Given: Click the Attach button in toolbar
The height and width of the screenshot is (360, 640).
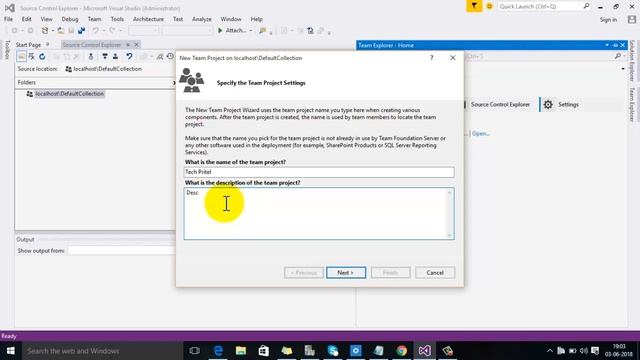Looking at the screenshot, I should [236, 31].
